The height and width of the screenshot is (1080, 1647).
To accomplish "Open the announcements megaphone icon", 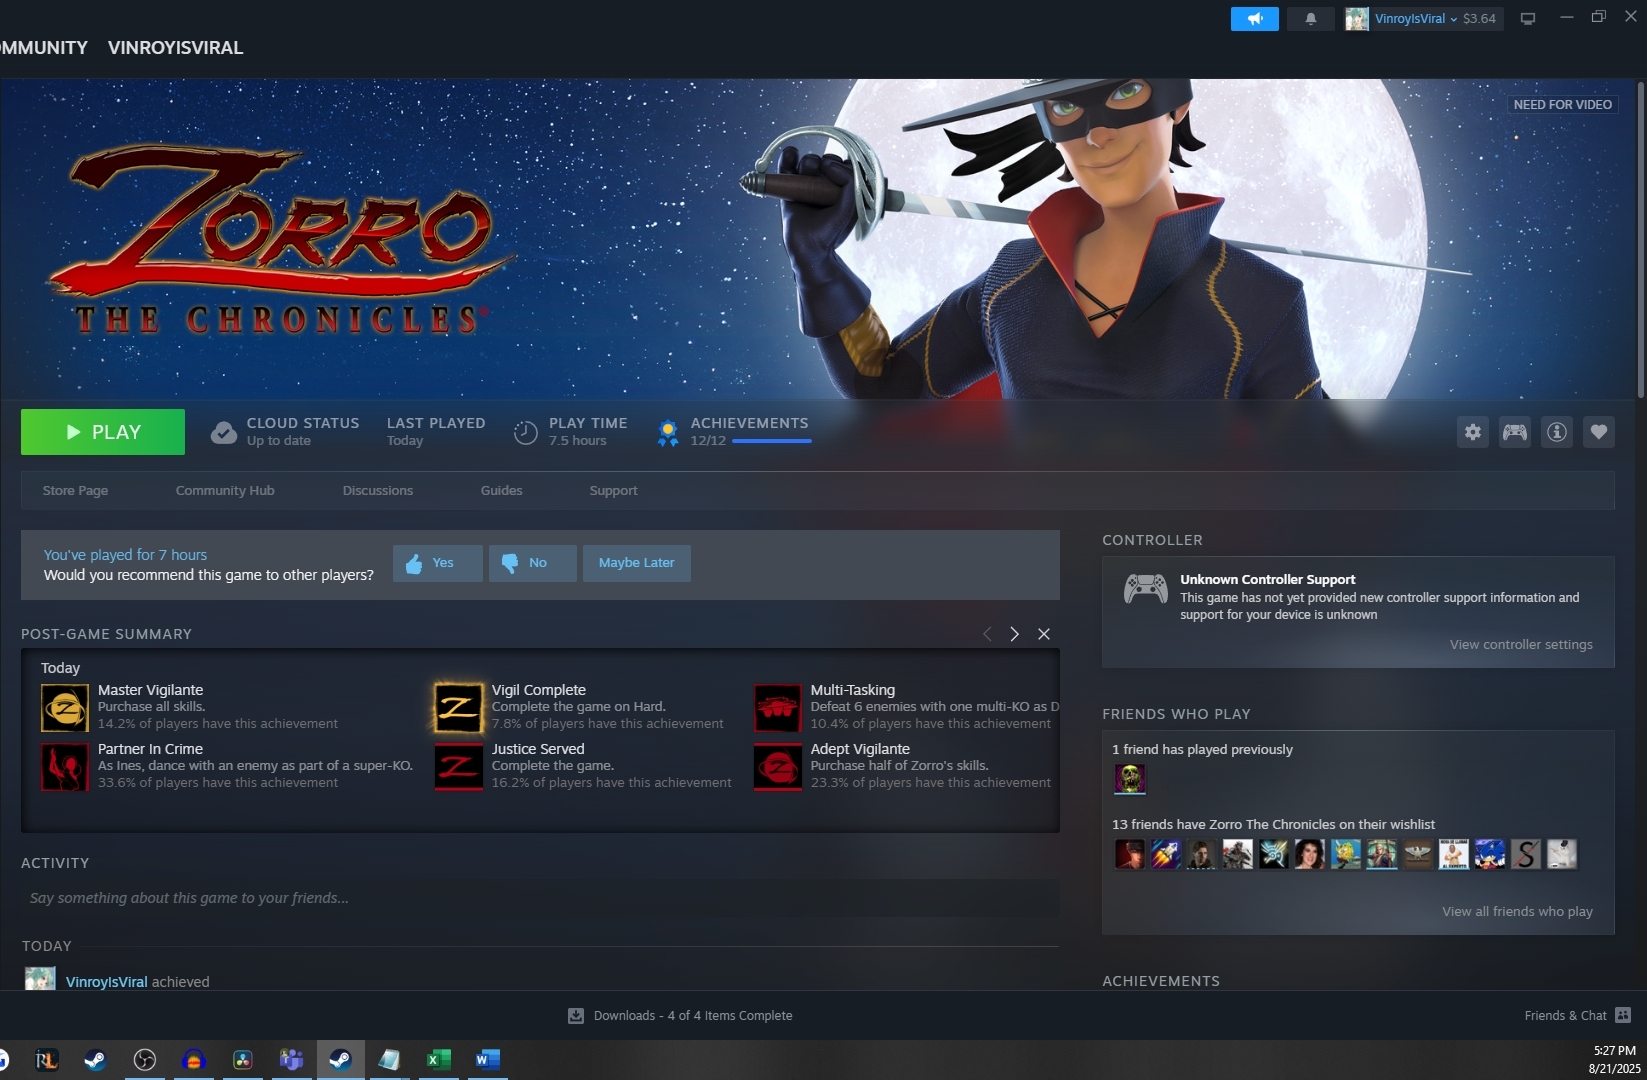I will tap(1254, 18).
